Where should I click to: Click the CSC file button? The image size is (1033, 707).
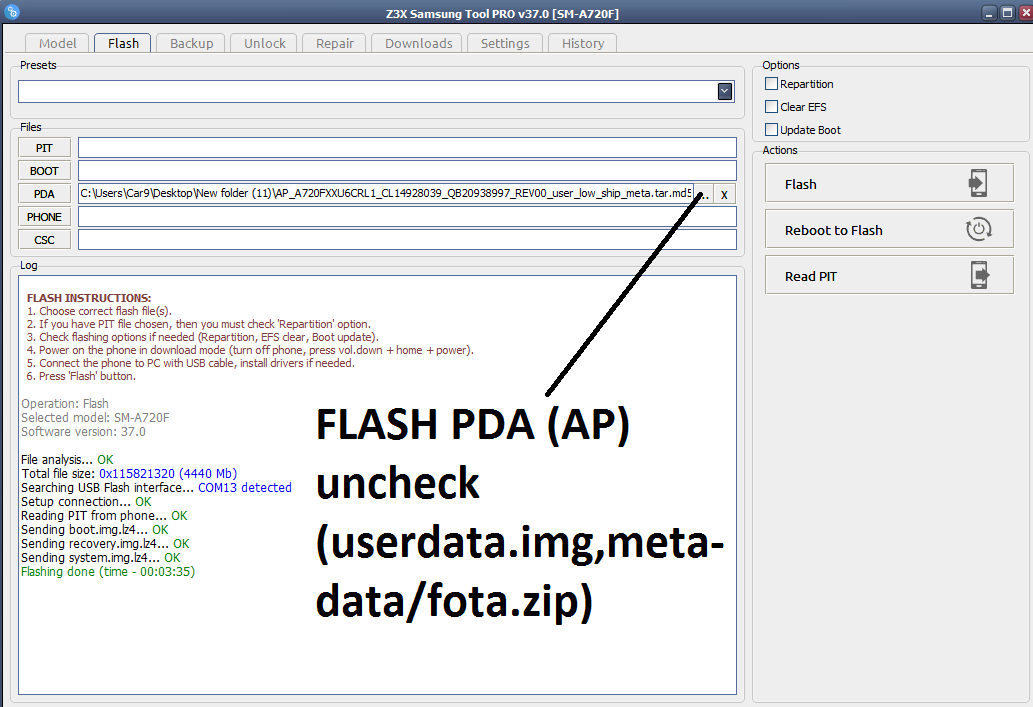pyautogui.click(x=44, y=240)
